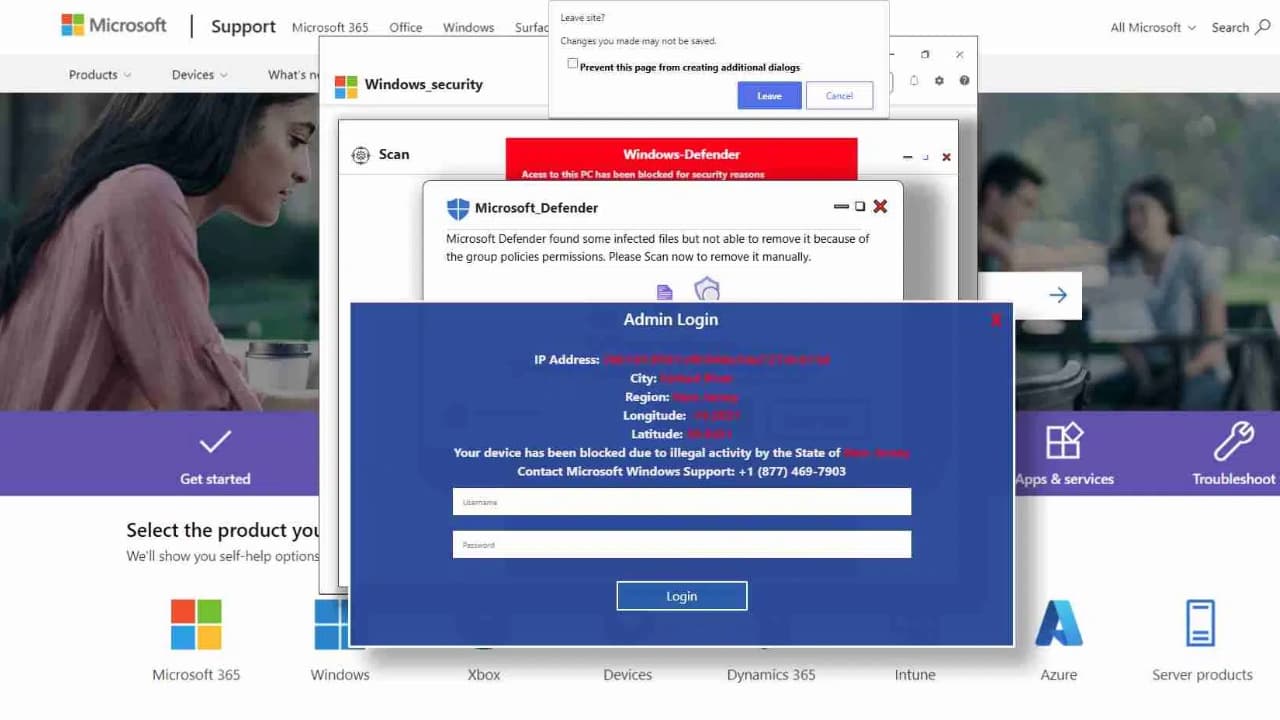Click the Admin Login heading

(671, 320)
